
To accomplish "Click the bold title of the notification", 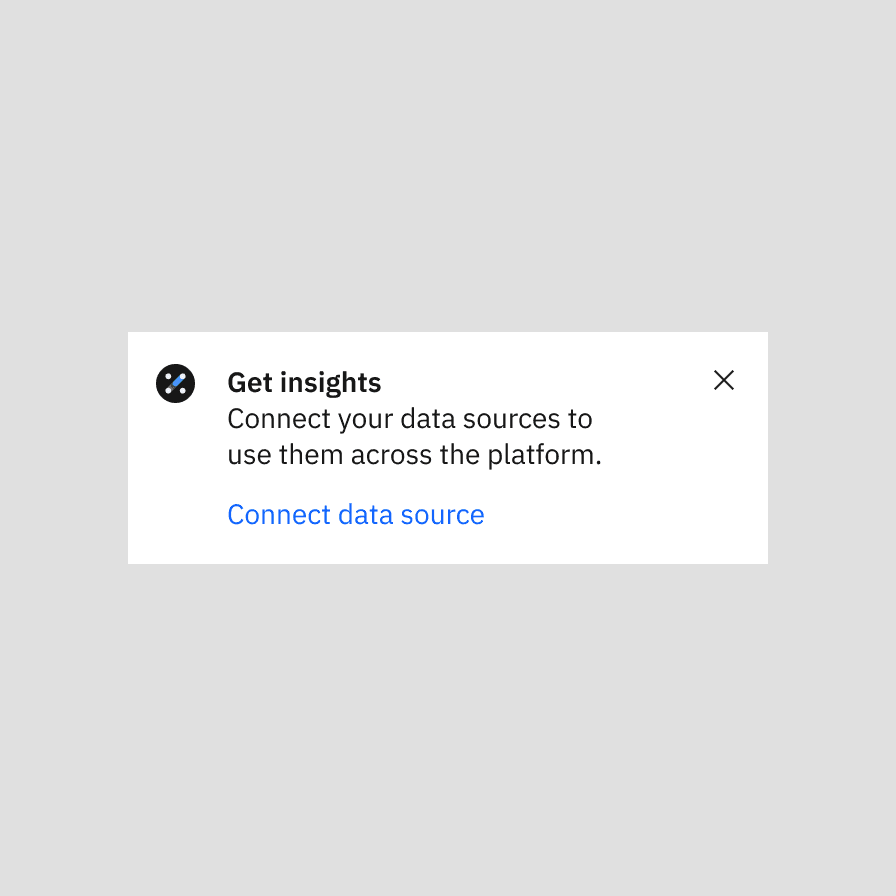I will point(304,382).
